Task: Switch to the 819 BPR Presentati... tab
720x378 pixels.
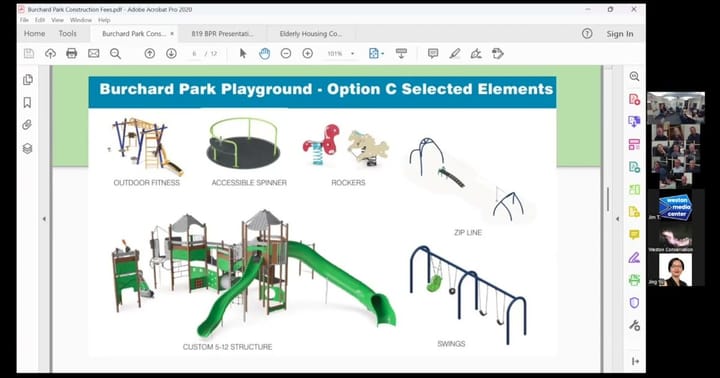Action: [222, 34]
